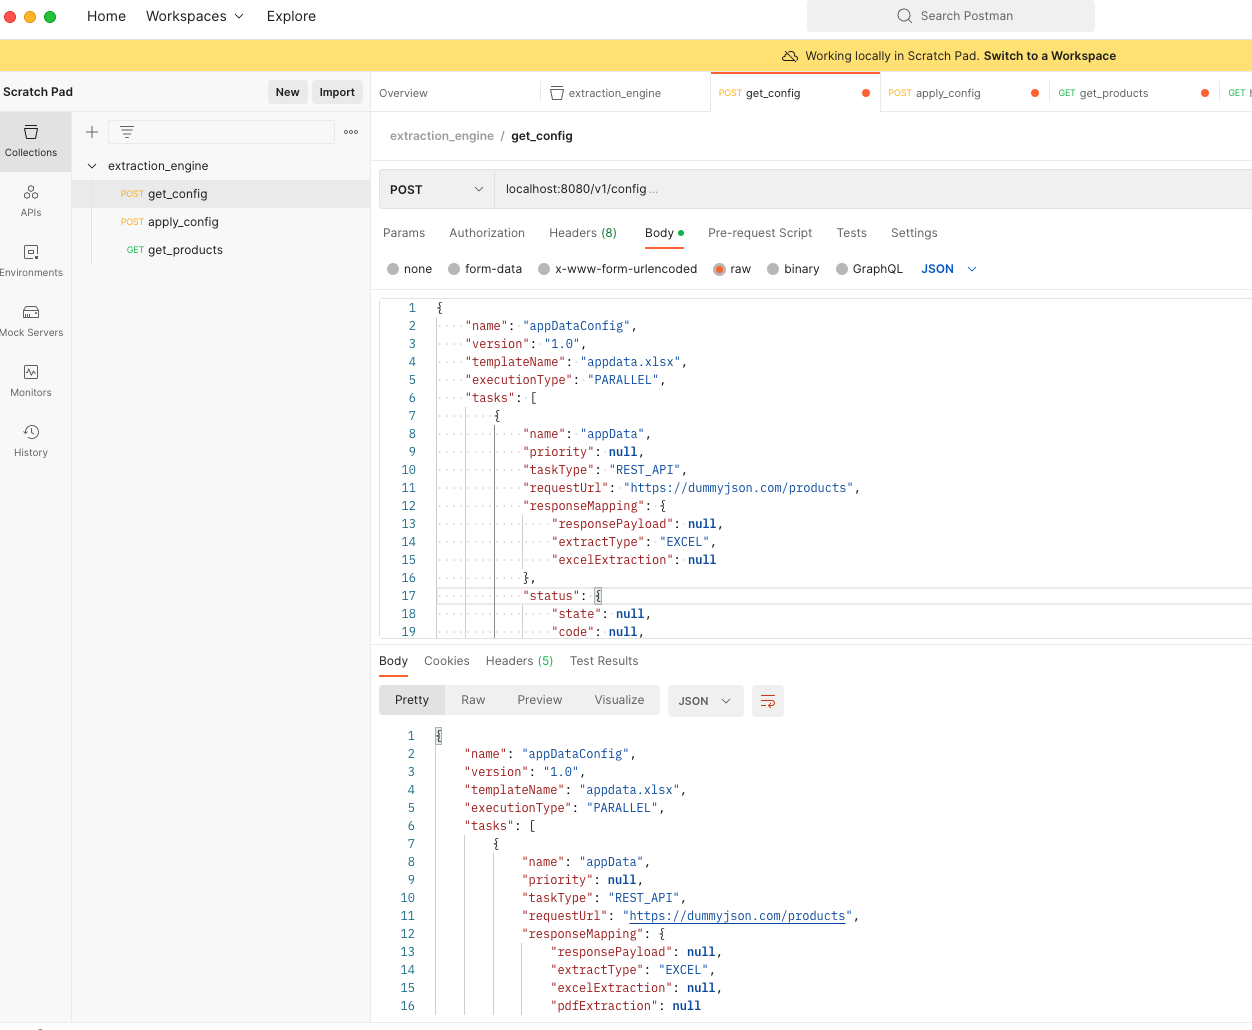This screenshot has width=1252, height=1030.
Task: Switch response view to Pretty
Action: pyautogui.click(x=412, y=700)
